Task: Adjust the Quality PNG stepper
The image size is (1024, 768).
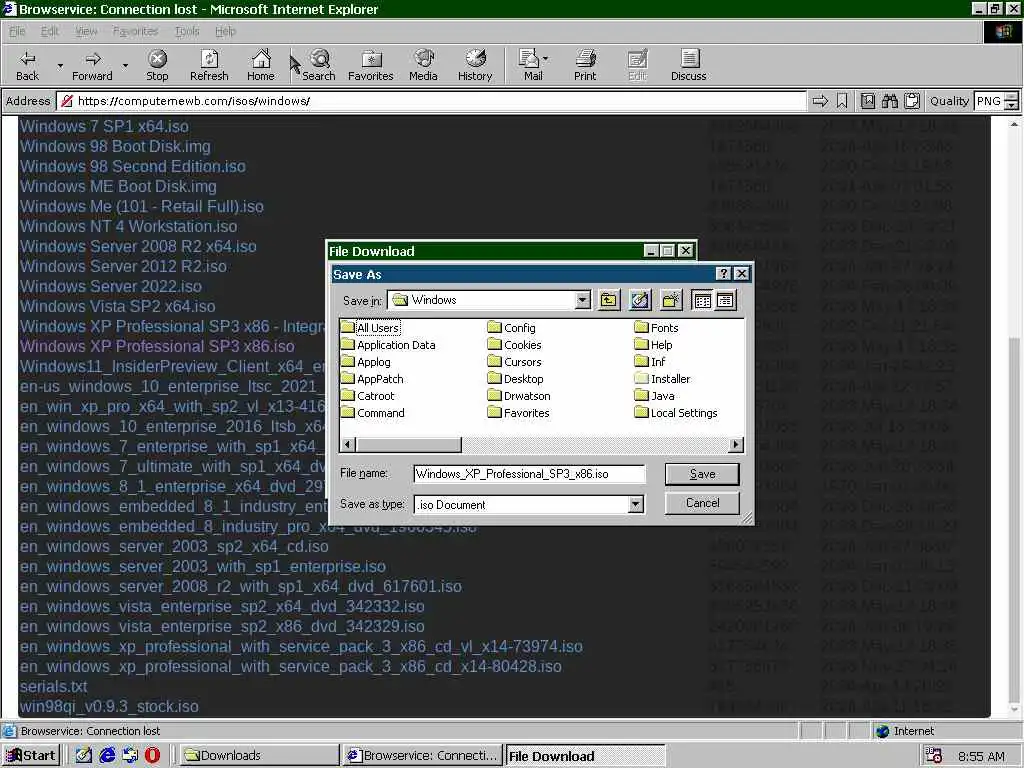Action: 1011,101
